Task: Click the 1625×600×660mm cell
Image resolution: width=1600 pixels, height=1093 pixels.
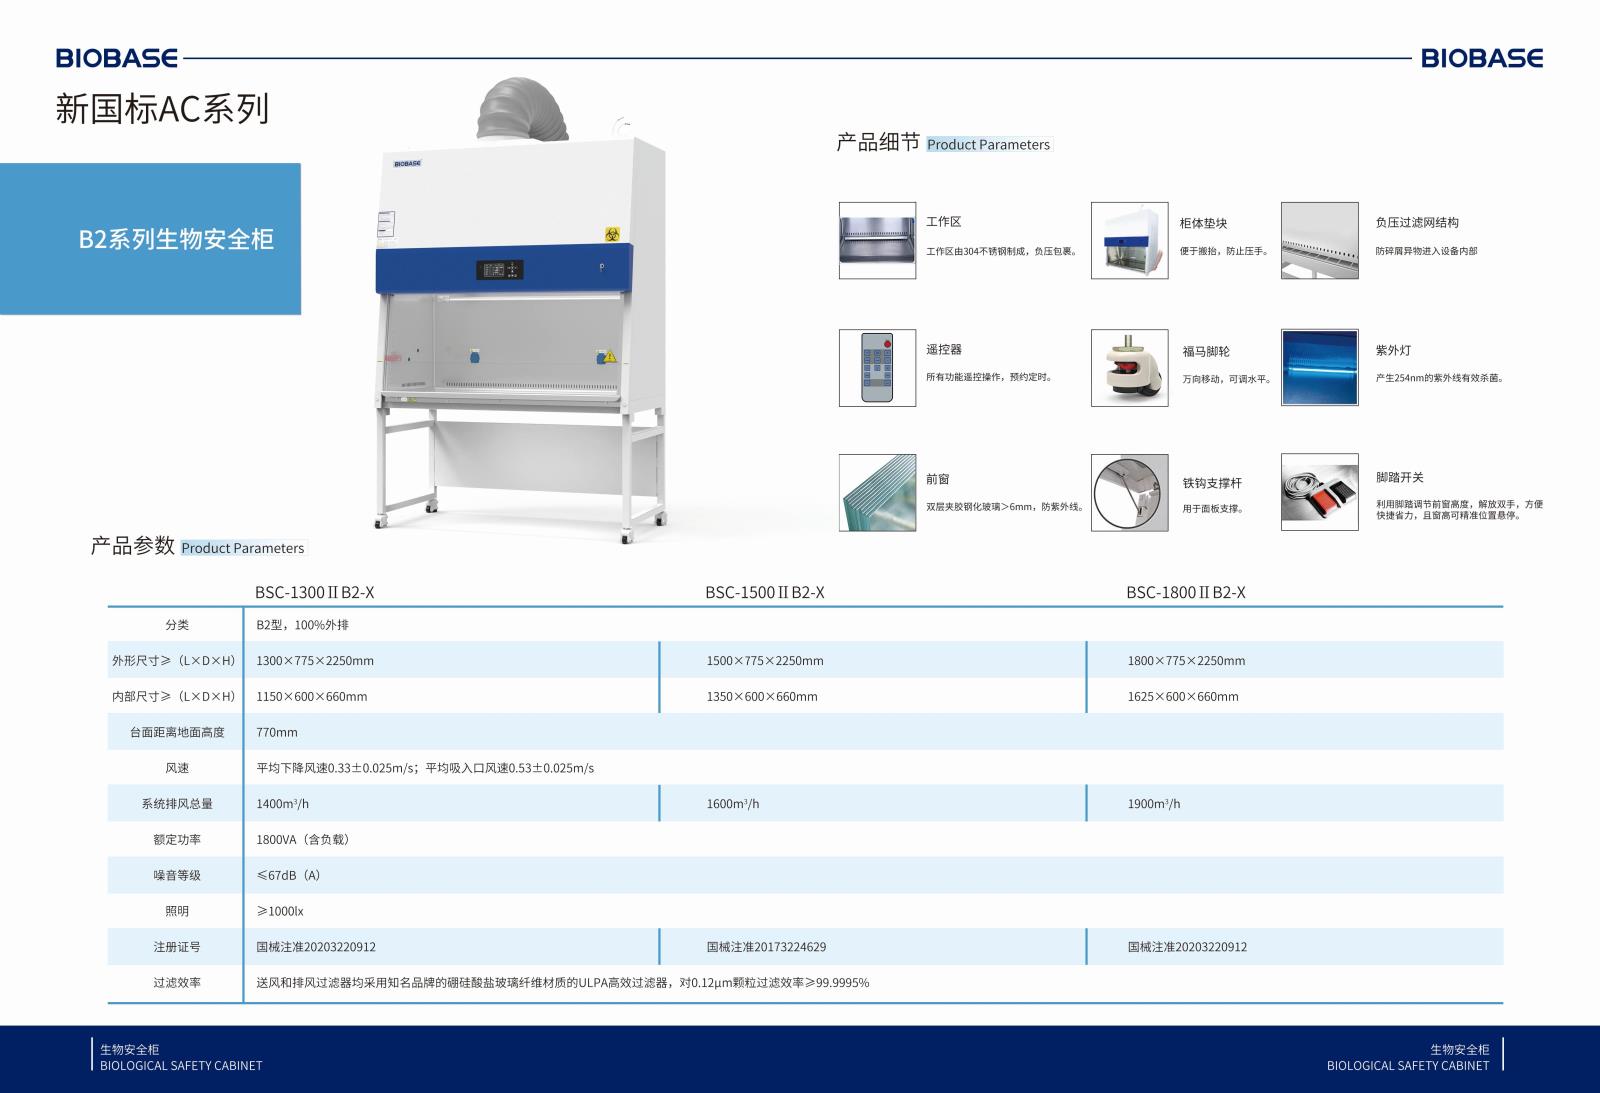Action: point(1183,697)
